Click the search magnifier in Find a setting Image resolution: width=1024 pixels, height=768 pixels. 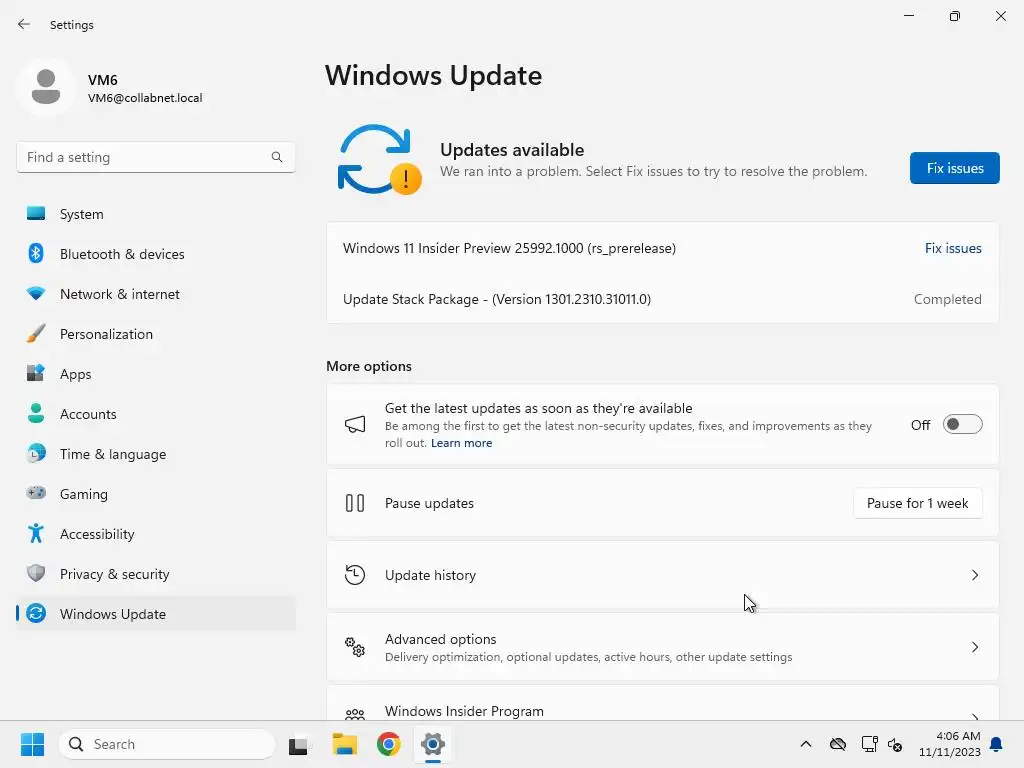(x=277, y=157)
